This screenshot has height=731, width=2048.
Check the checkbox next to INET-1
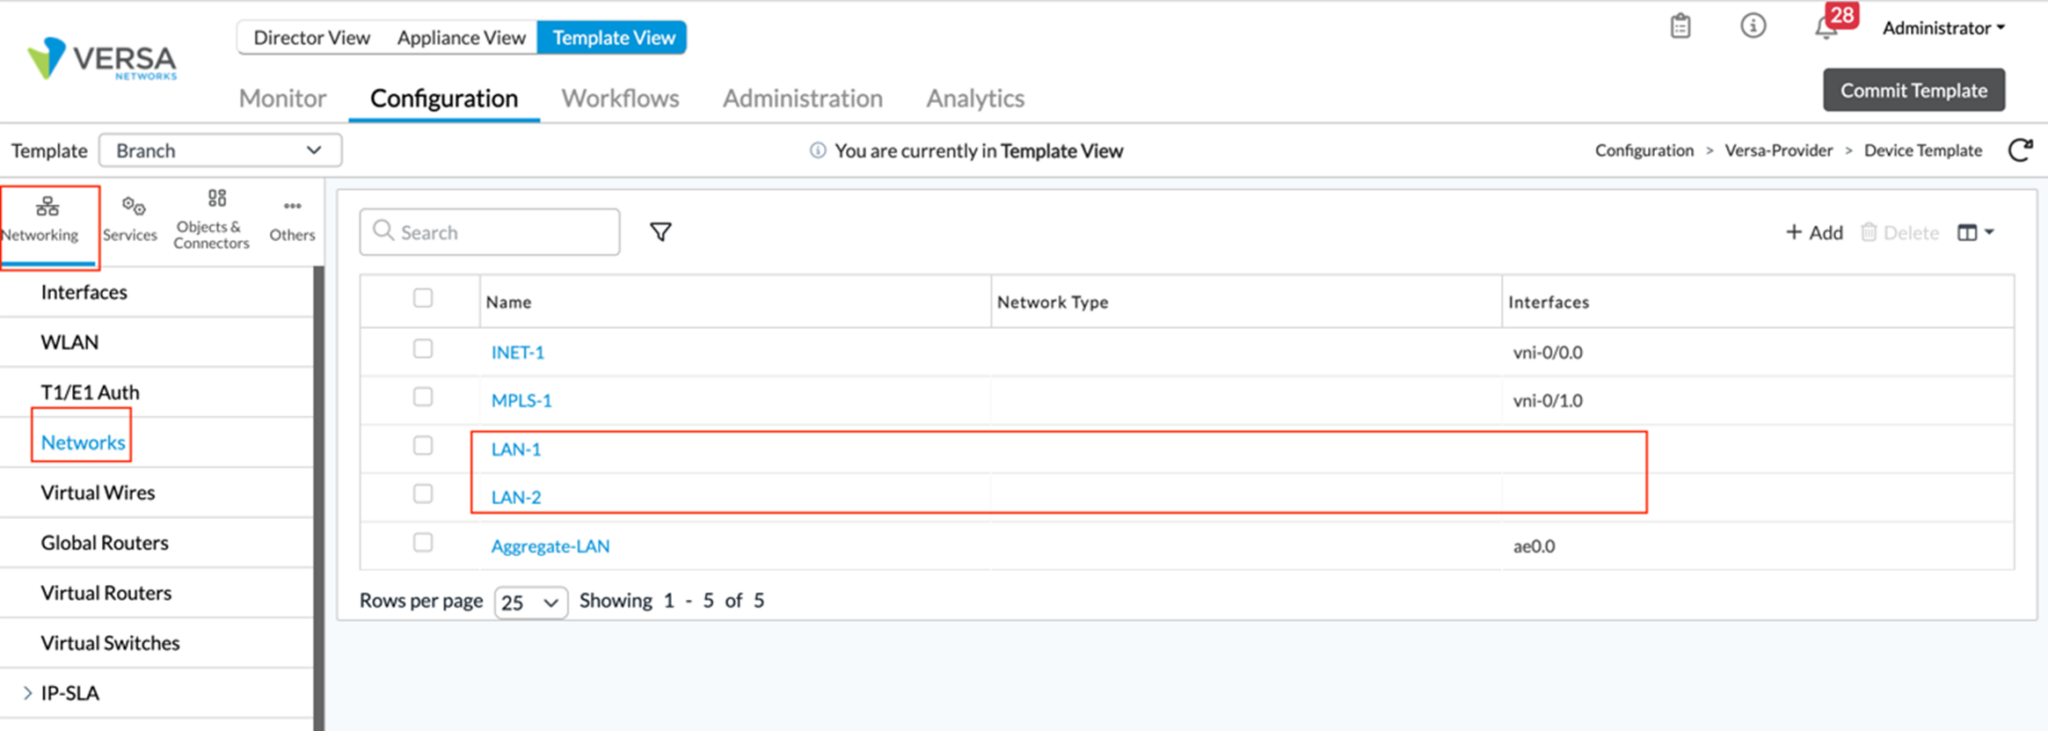click(x=423, y=348)
